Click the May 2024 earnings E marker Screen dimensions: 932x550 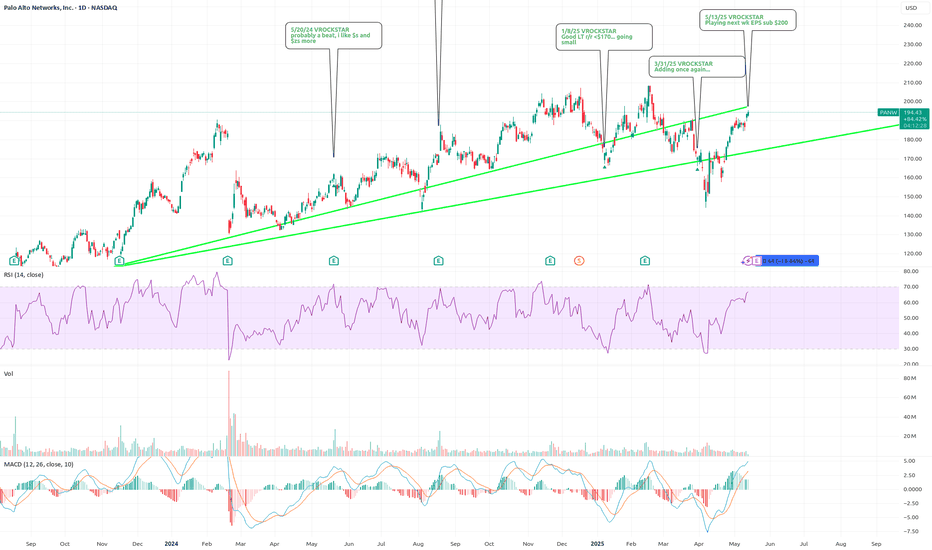(334, 260)
